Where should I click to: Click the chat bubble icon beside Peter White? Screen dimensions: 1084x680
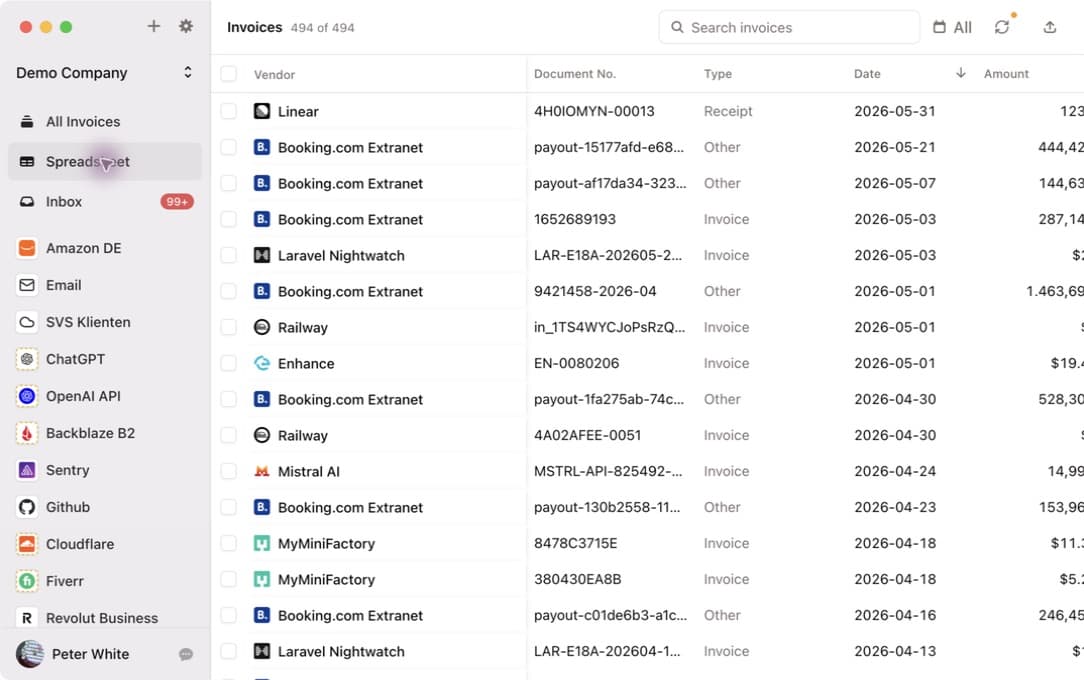[186, 654]
